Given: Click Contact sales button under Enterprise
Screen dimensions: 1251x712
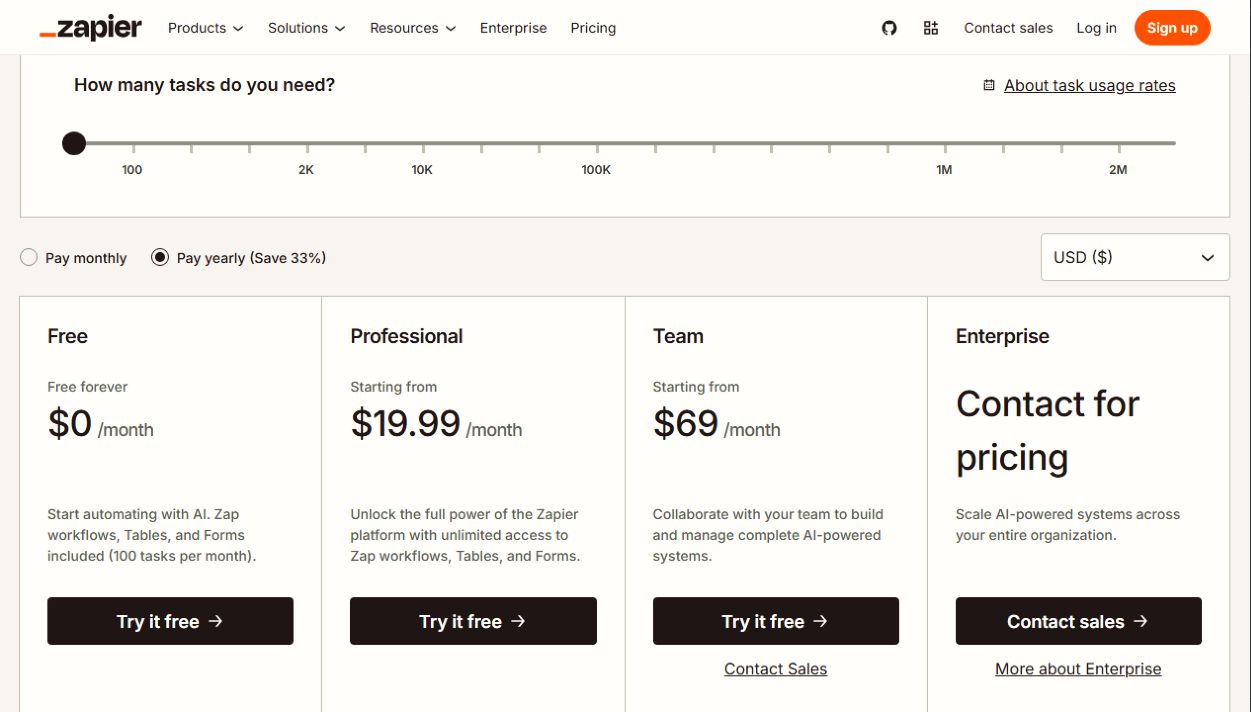Looking at the screenshot, I should 1078,621.
